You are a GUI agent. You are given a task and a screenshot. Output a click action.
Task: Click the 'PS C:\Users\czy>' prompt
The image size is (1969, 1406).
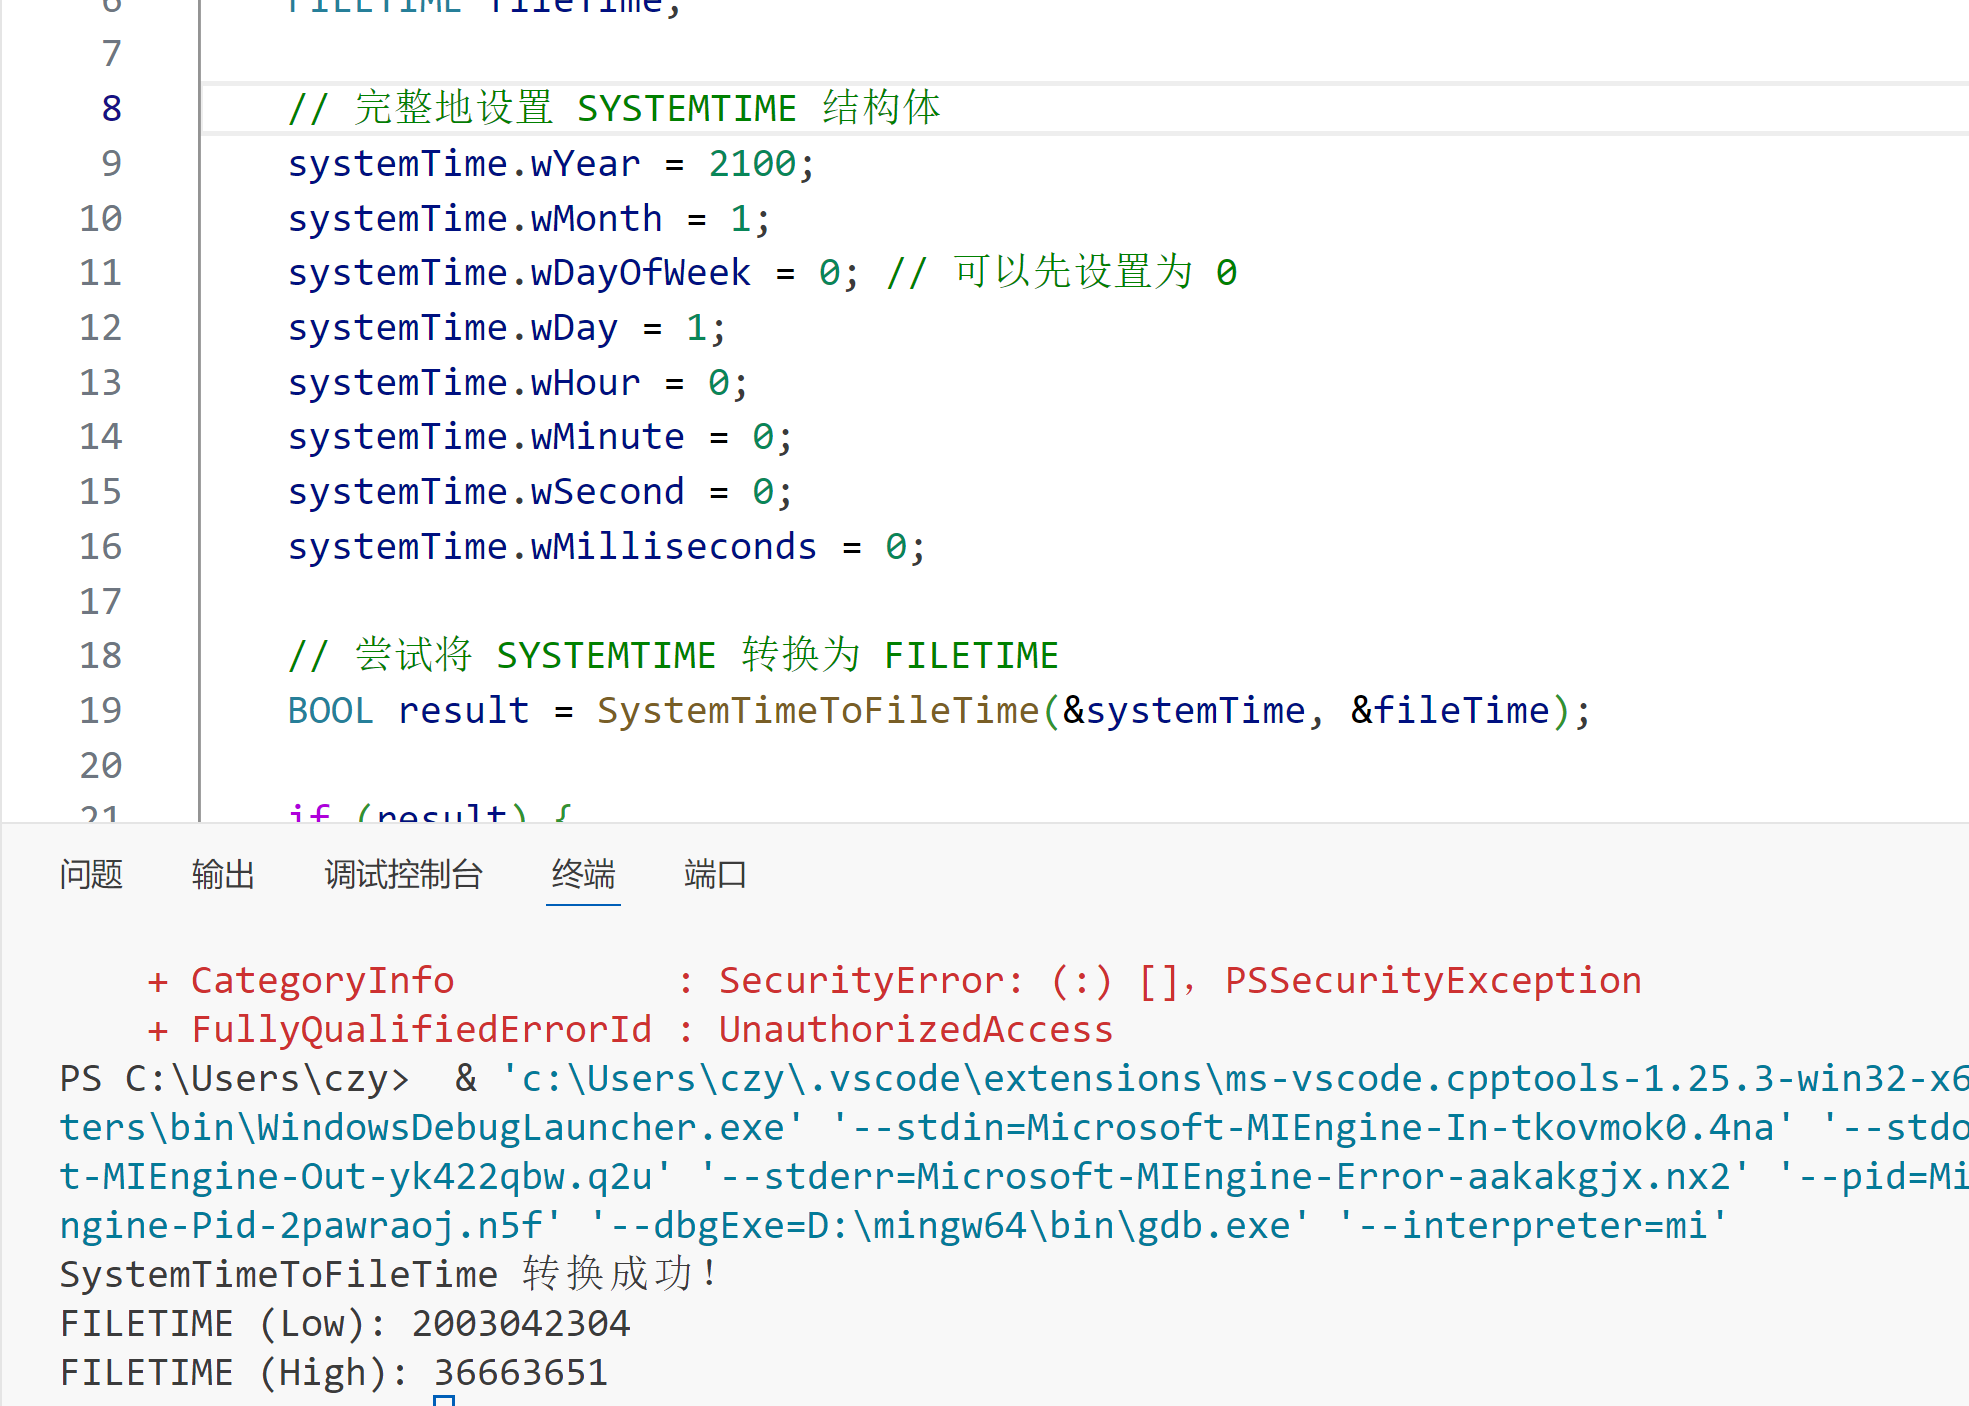[x=235, y=1078]
